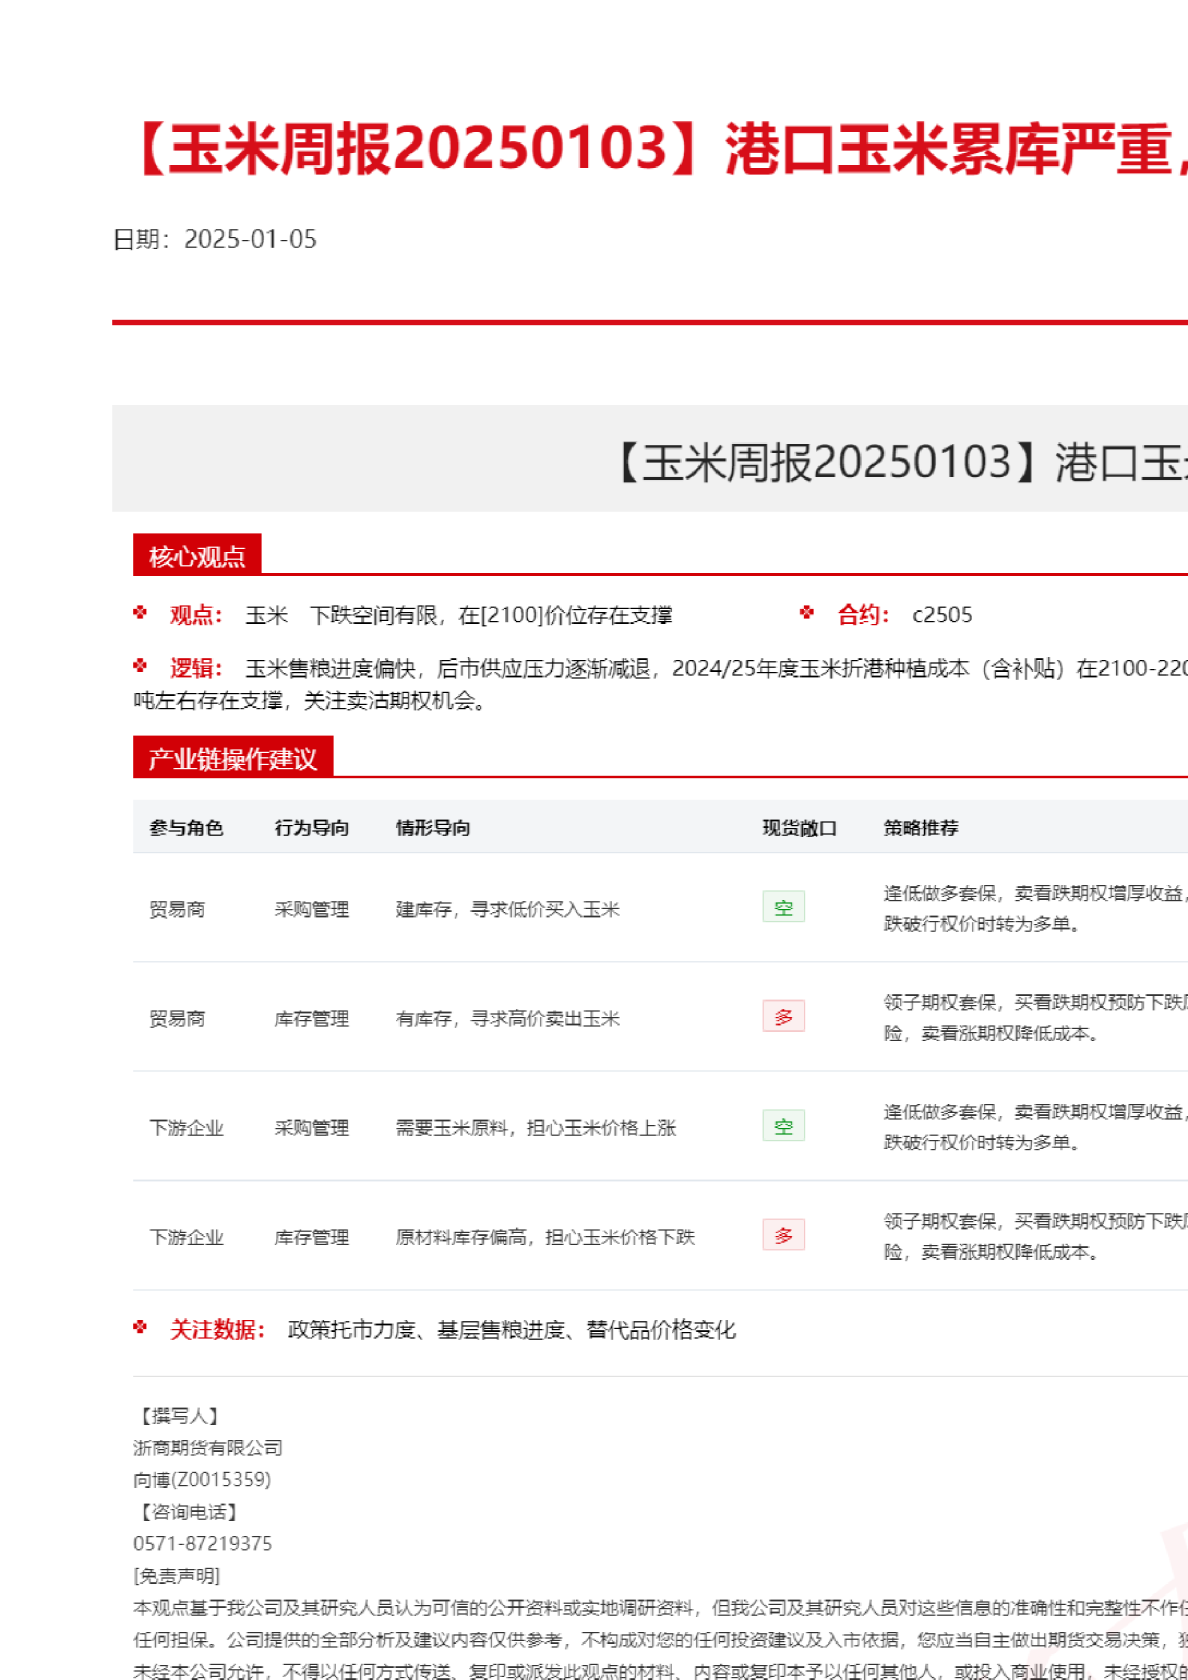Click the 现货敞口 column header

(799, 828)
